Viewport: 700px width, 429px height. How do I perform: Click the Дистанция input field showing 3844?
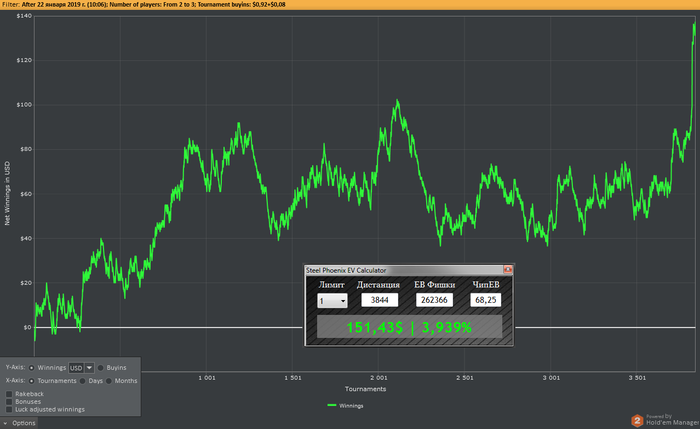coord(379,300)
